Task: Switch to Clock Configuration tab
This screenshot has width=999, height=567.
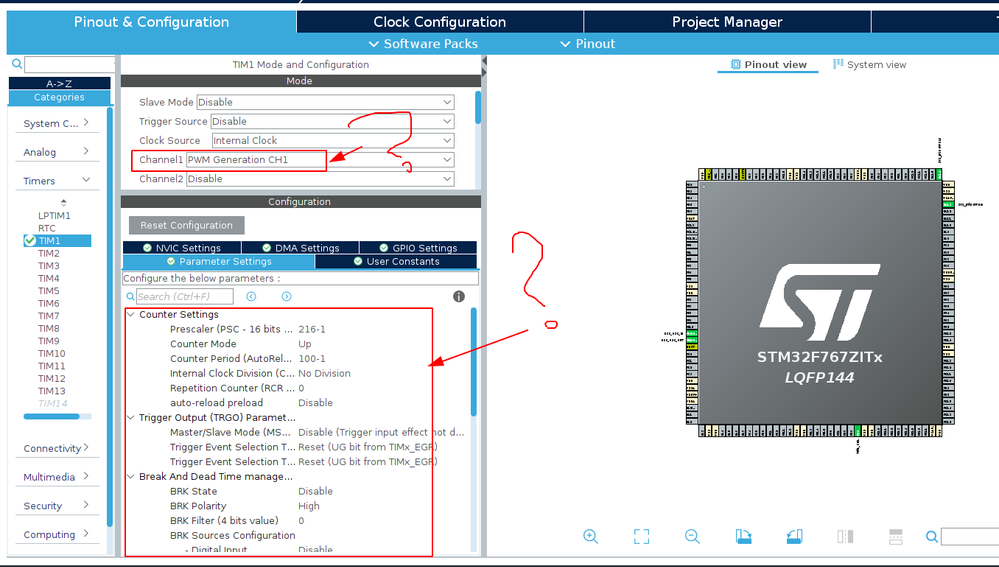Action: (x=440, y=22)
